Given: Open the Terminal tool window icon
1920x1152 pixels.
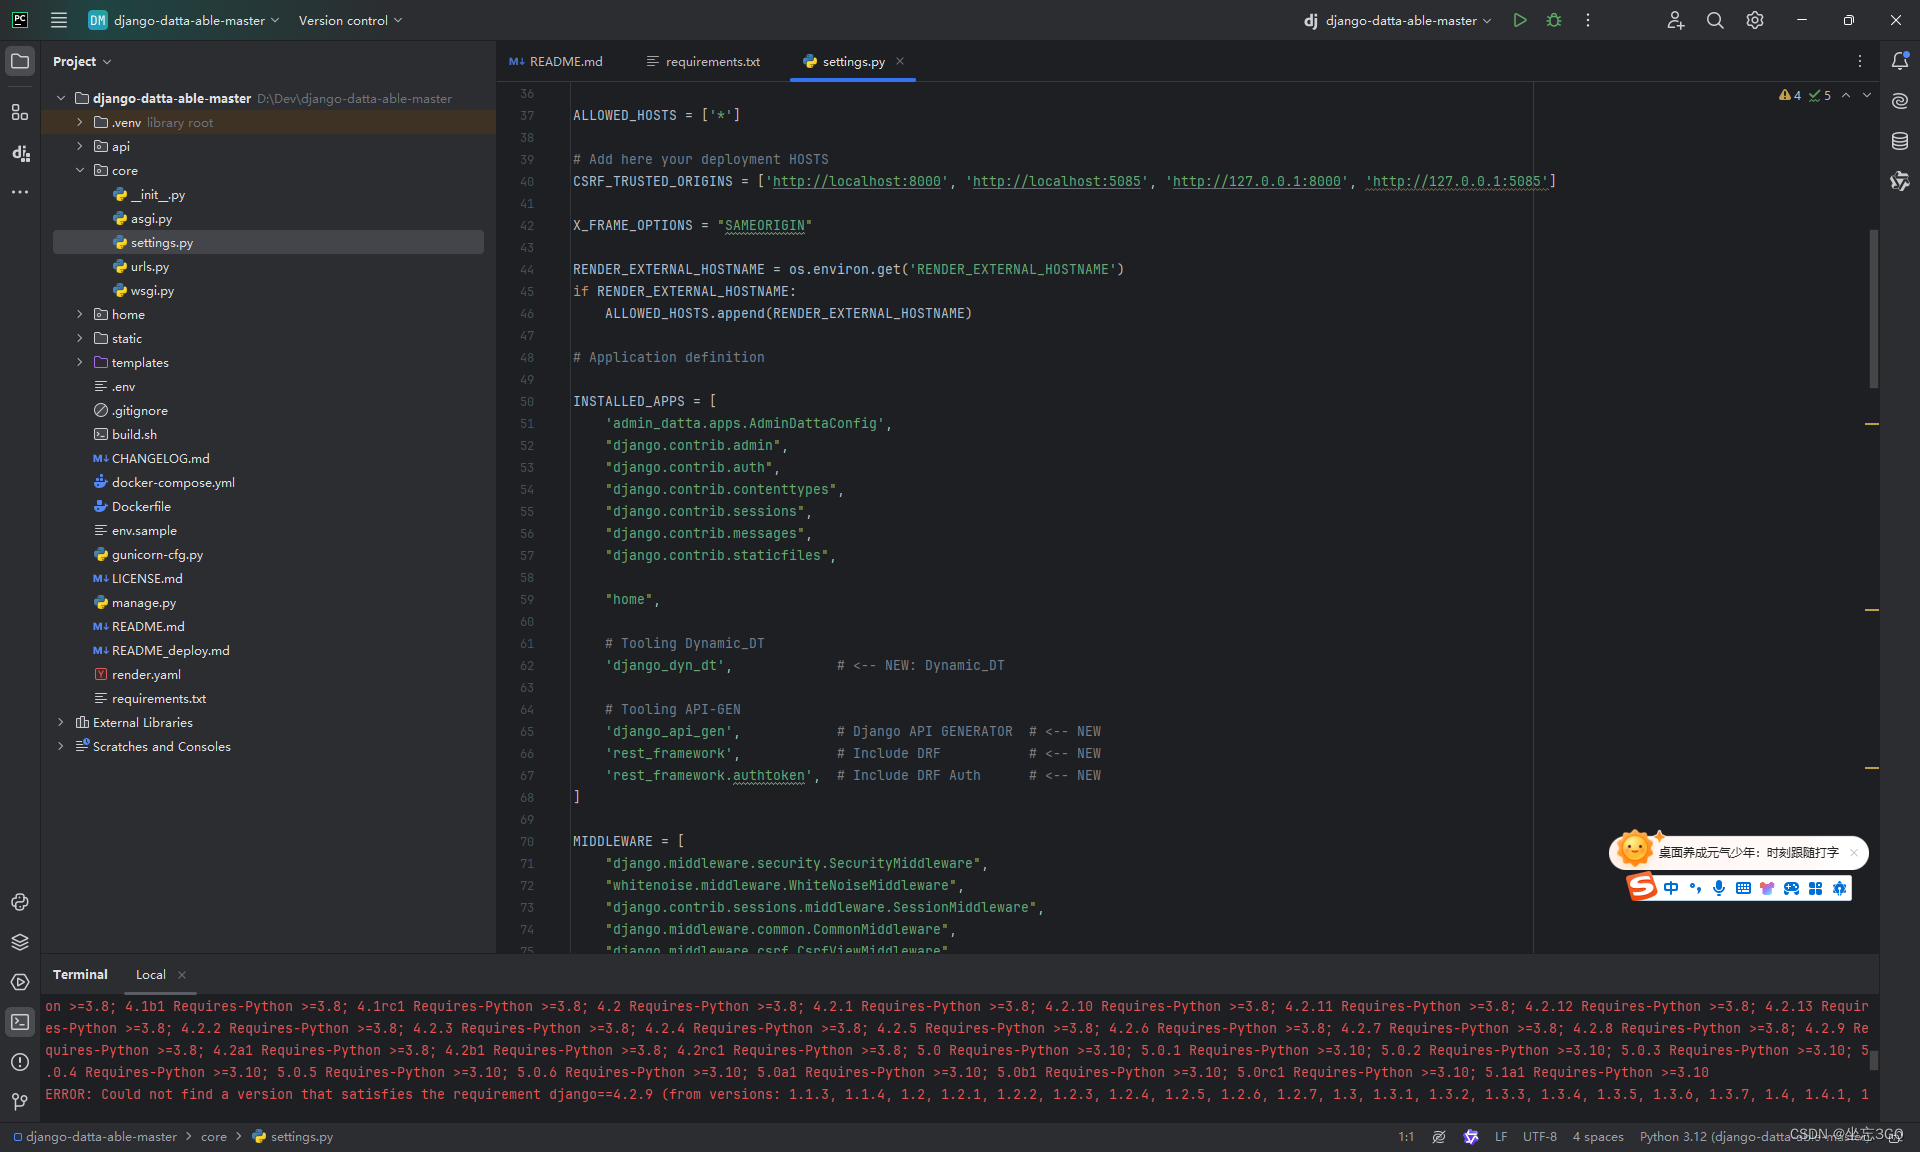Looking at the screenshot, I should point(20,1022).
